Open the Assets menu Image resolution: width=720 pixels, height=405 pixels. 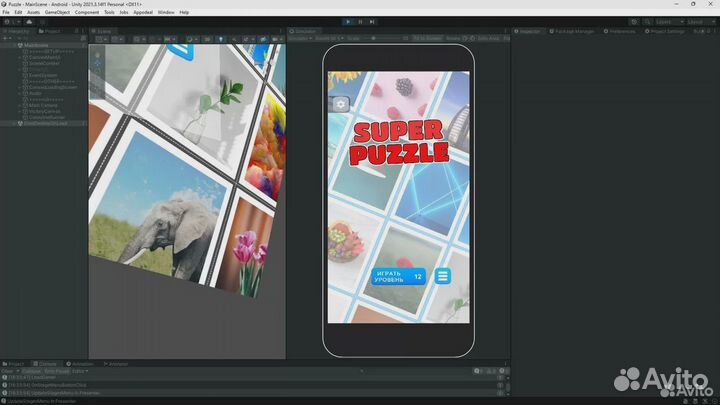coord(34,12)
